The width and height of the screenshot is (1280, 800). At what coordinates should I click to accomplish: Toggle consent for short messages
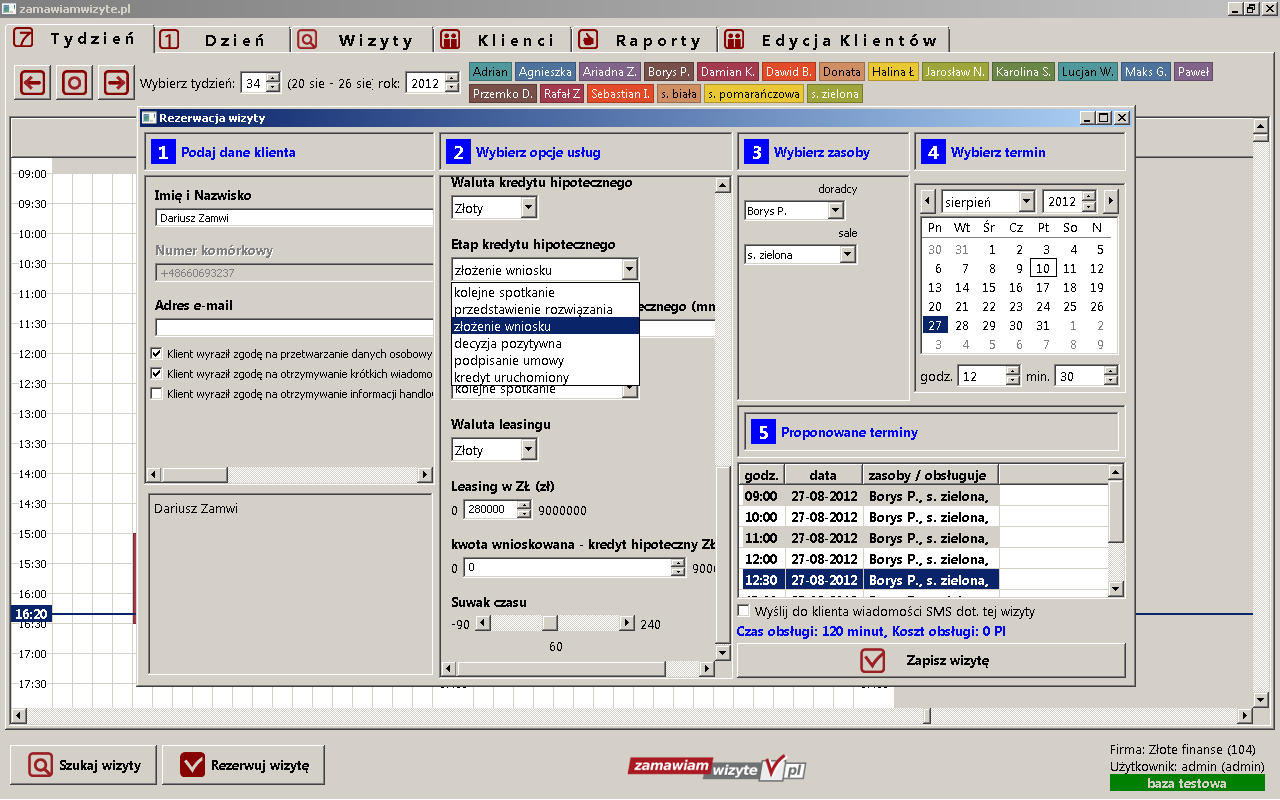[x=156, y=373]
